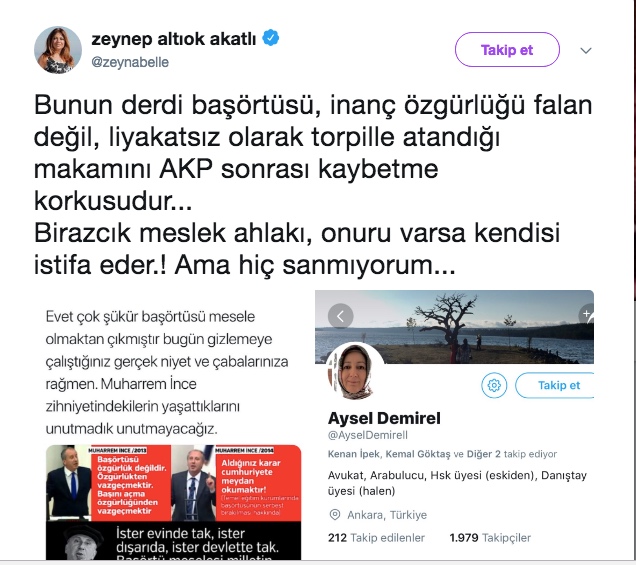Click the zeynep altıok akatlı display name
Image resolution: width=636 pixels, height=565 pixels.
(174, 39)
